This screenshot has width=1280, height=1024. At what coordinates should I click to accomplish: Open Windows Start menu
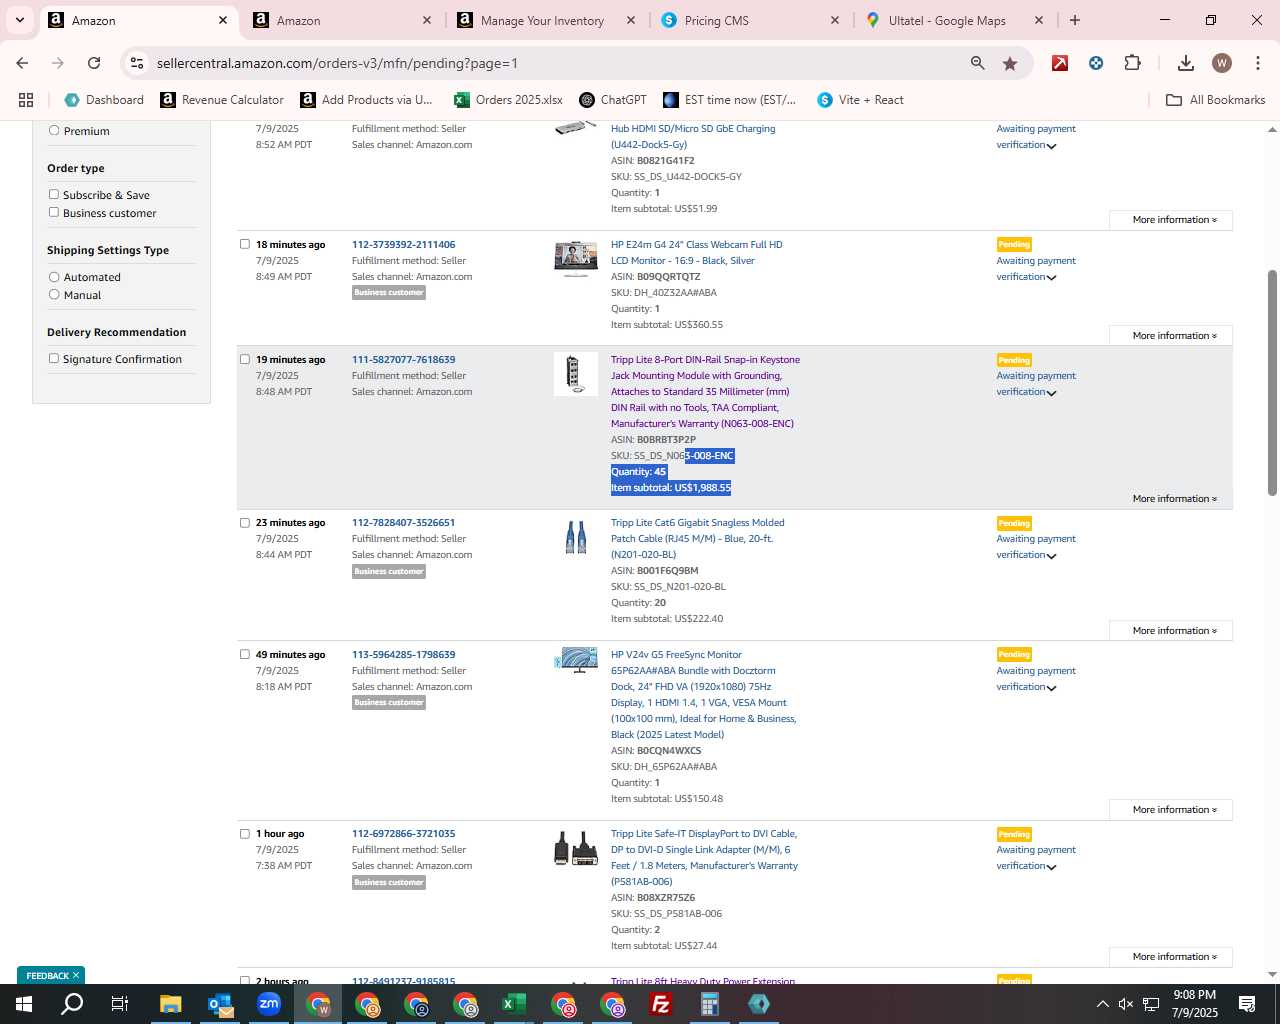(x=24, y=1004)
